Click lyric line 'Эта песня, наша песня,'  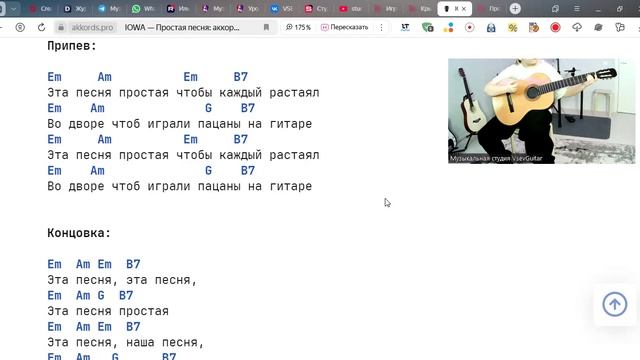(126, 342)
